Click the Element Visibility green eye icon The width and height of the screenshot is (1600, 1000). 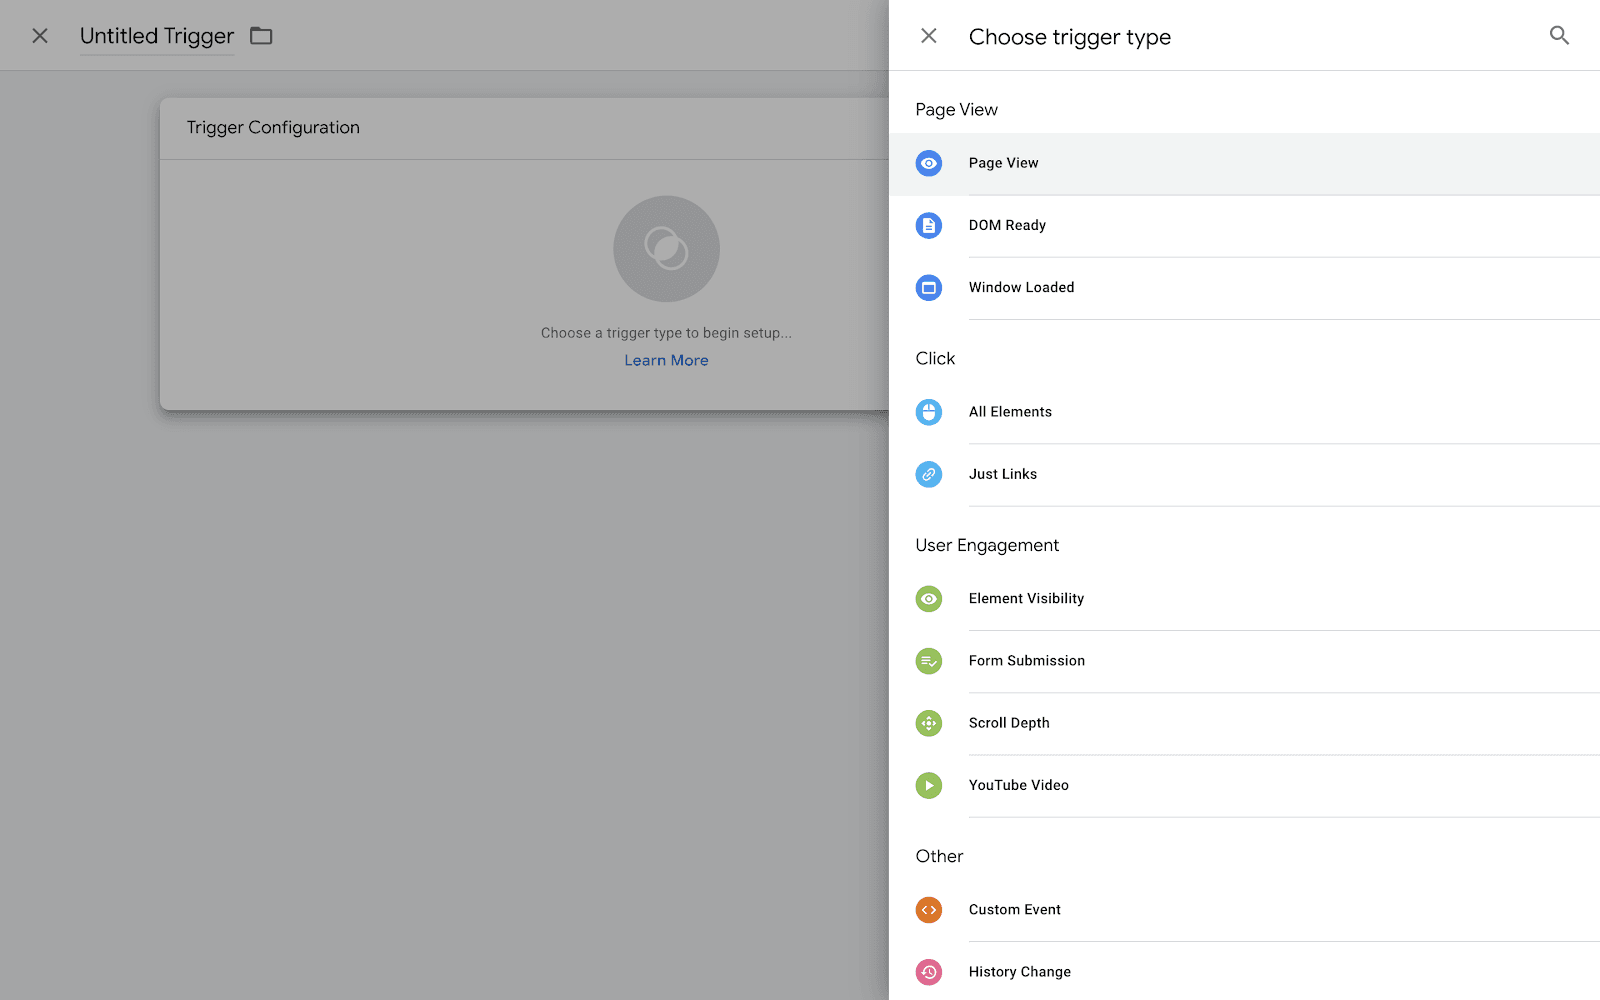coord(929,599)
